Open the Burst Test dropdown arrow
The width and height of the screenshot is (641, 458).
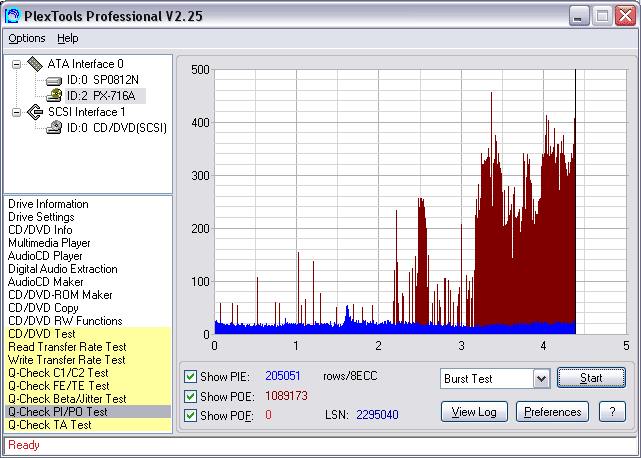tap(541, 379)
